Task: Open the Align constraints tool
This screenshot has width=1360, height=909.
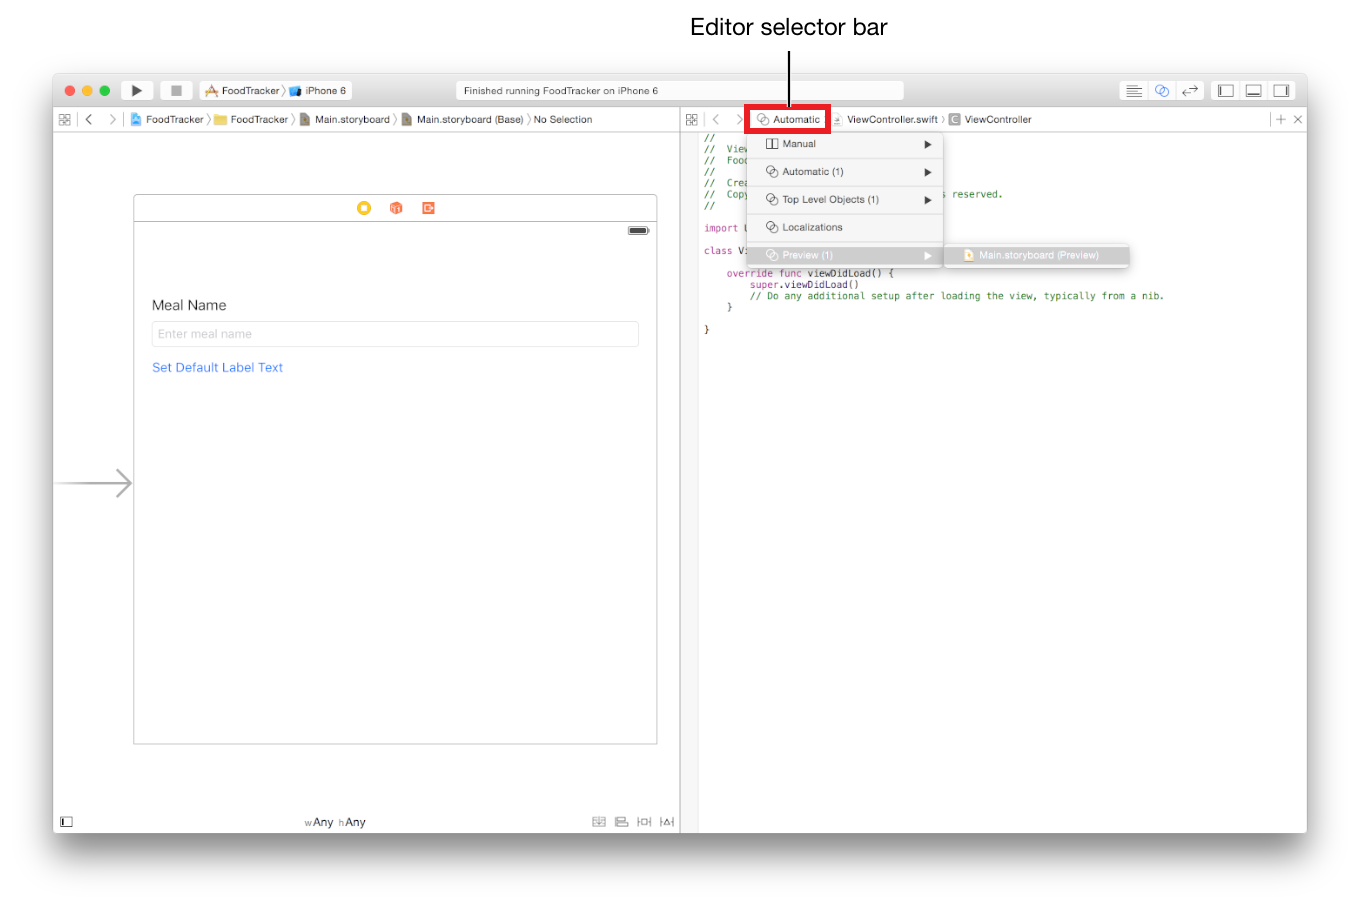Action: click(621, 822)
